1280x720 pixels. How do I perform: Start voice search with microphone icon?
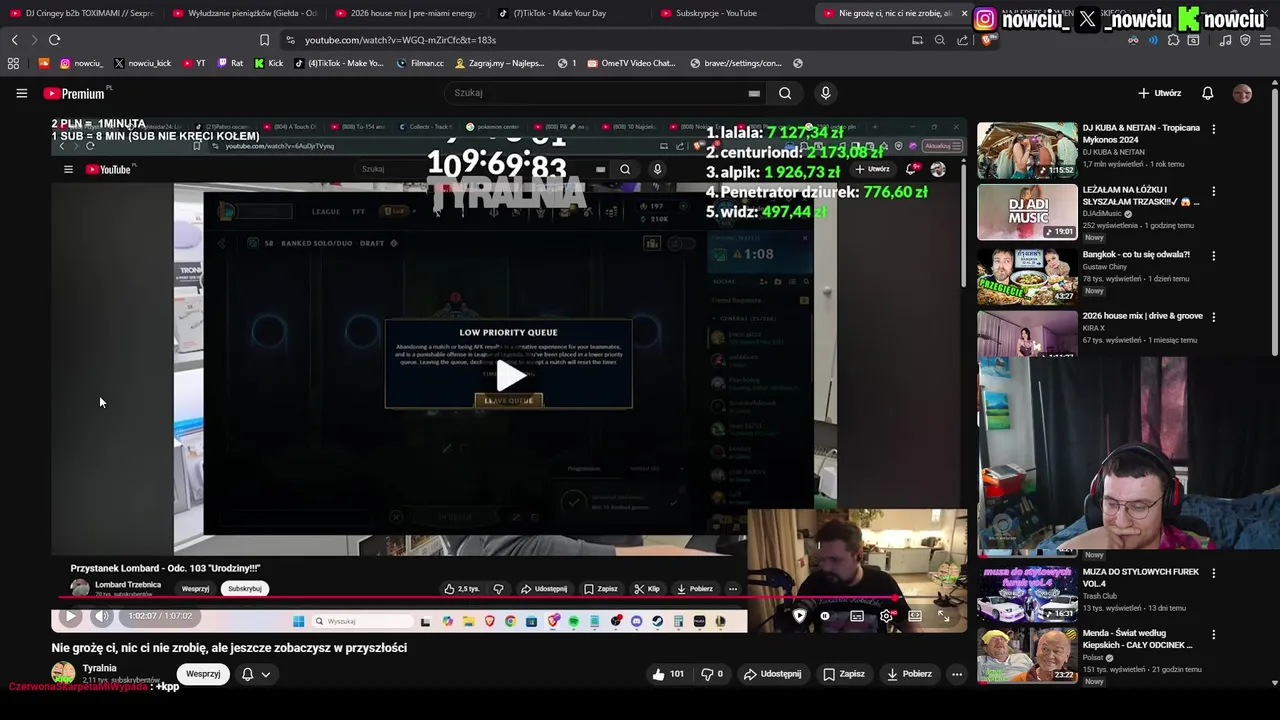(x=825, y=93)
